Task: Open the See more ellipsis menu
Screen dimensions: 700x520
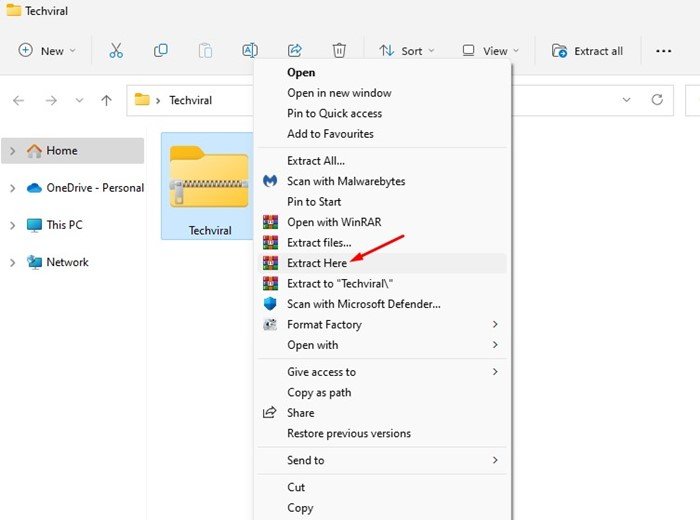Action: pos(663,51)
